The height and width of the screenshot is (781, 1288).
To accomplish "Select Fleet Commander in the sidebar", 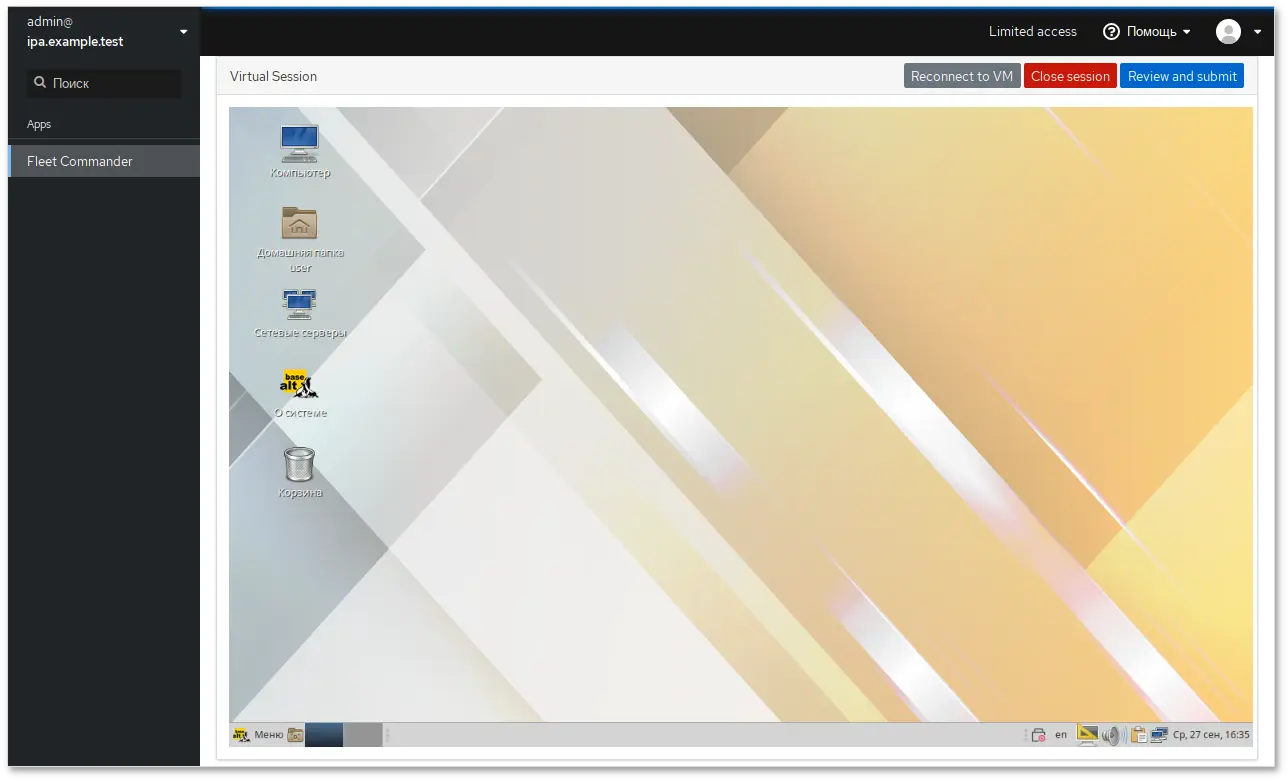I will 80,161.
